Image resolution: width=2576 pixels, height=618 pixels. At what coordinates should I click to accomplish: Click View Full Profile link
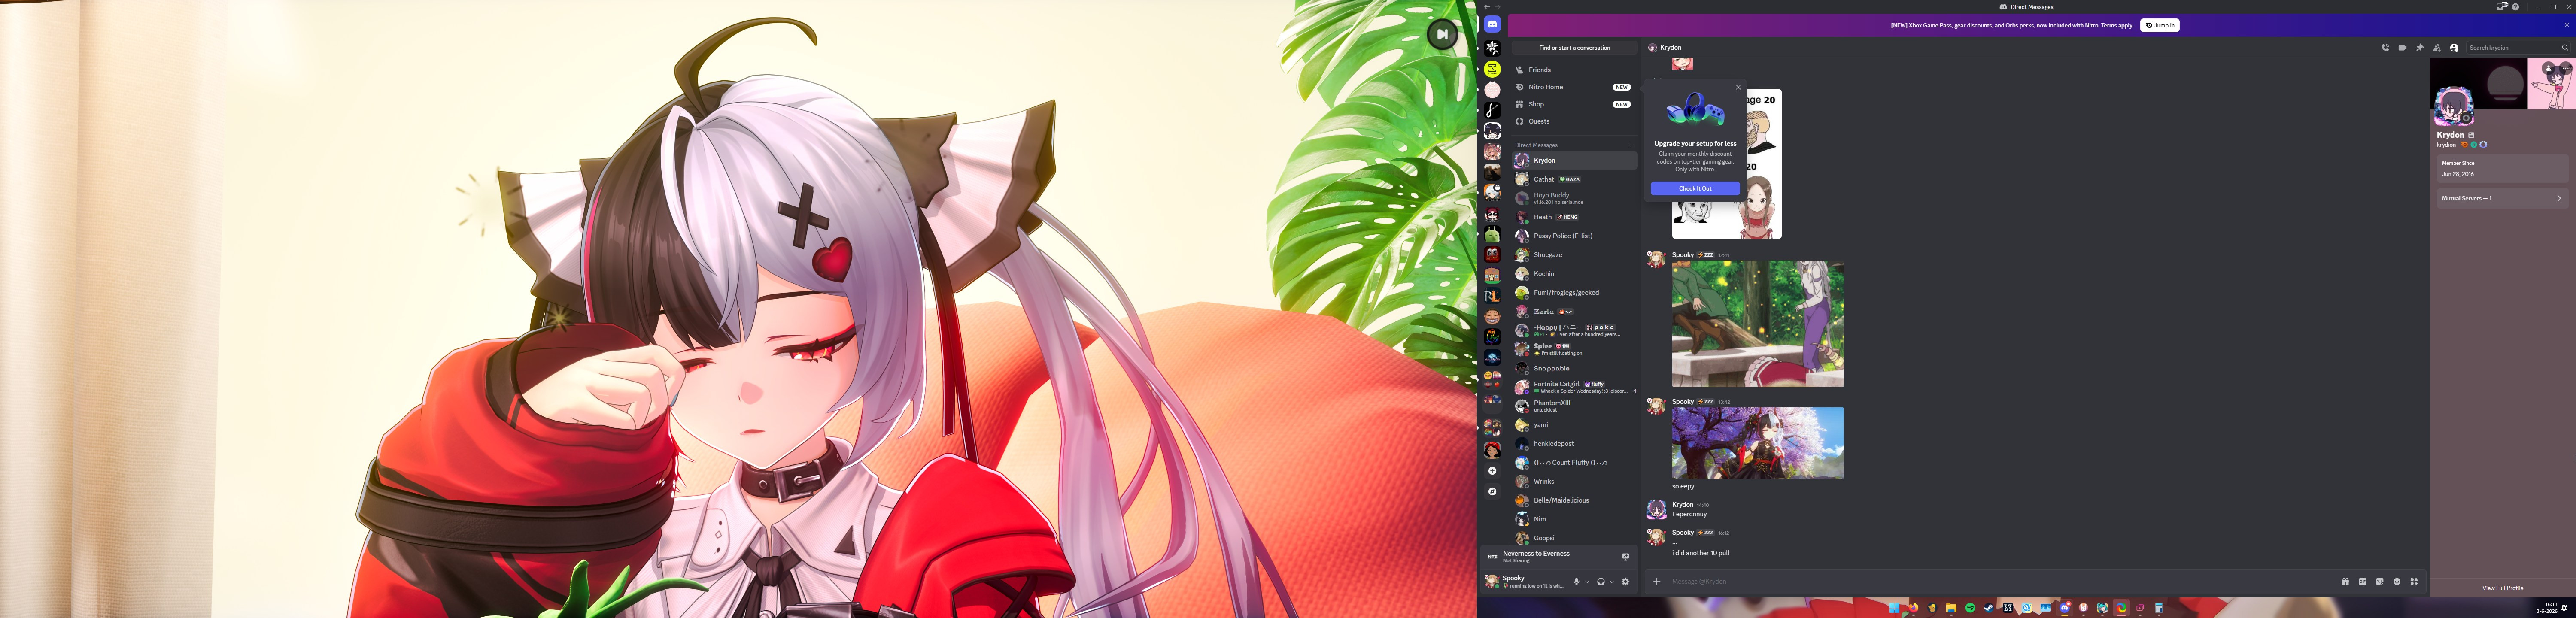(2502, 588)
